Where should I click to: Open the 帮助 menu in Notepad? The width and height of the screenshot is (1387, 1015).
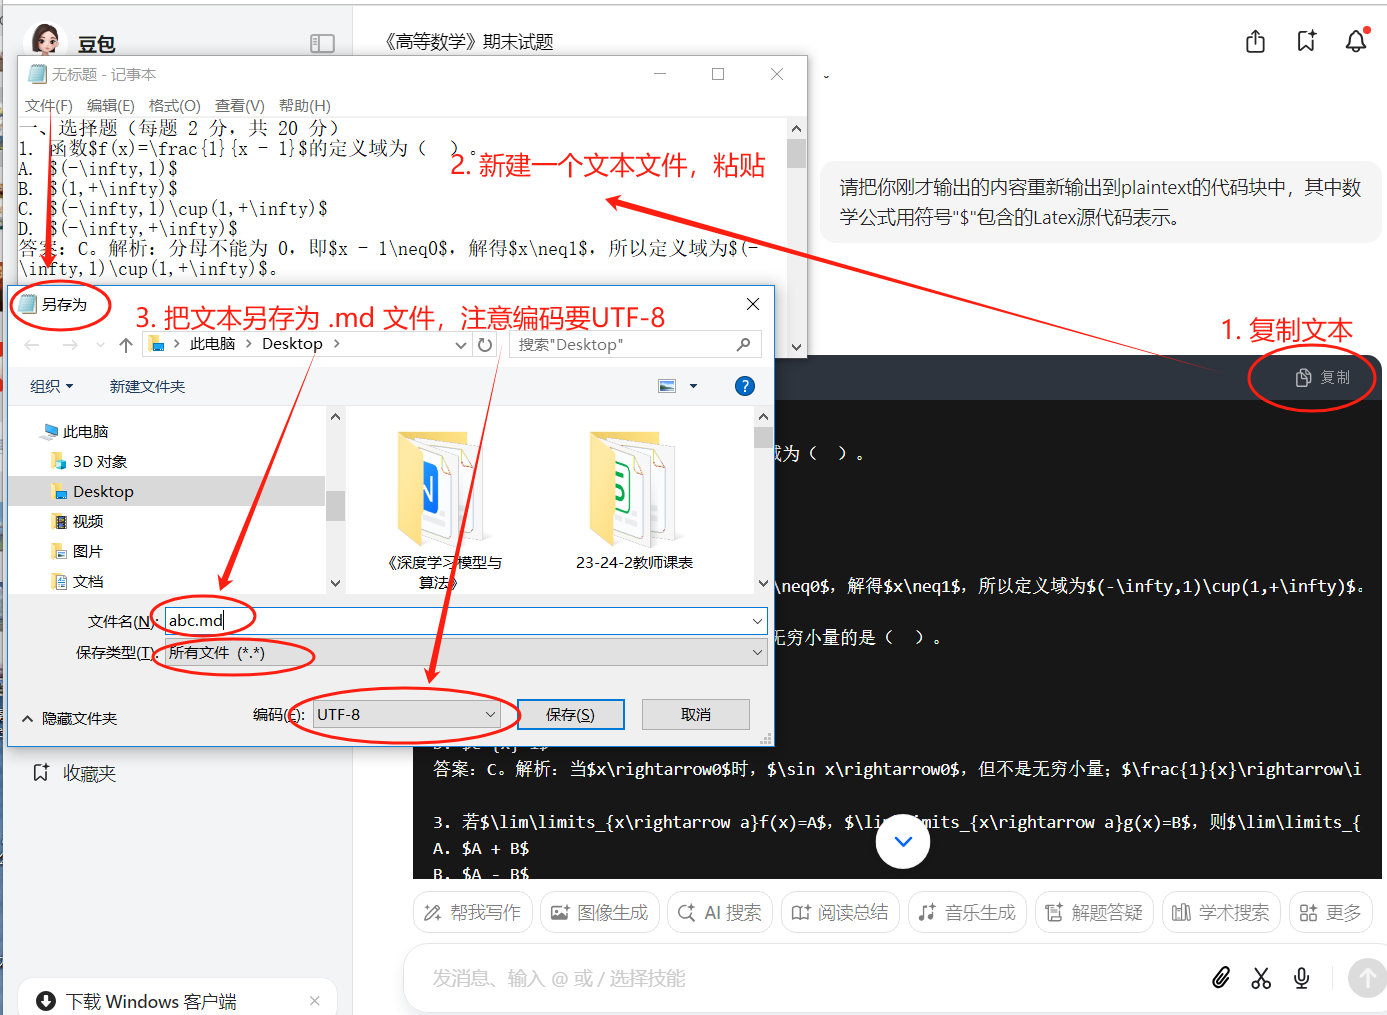pos(305,105)
